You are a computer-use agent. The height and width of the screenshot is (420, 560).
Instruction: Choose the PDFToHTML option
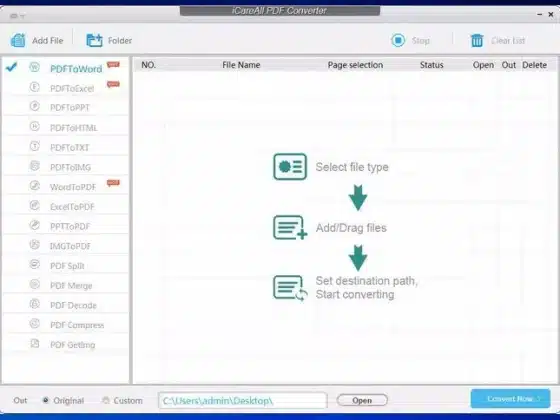(x=74, y=128)
